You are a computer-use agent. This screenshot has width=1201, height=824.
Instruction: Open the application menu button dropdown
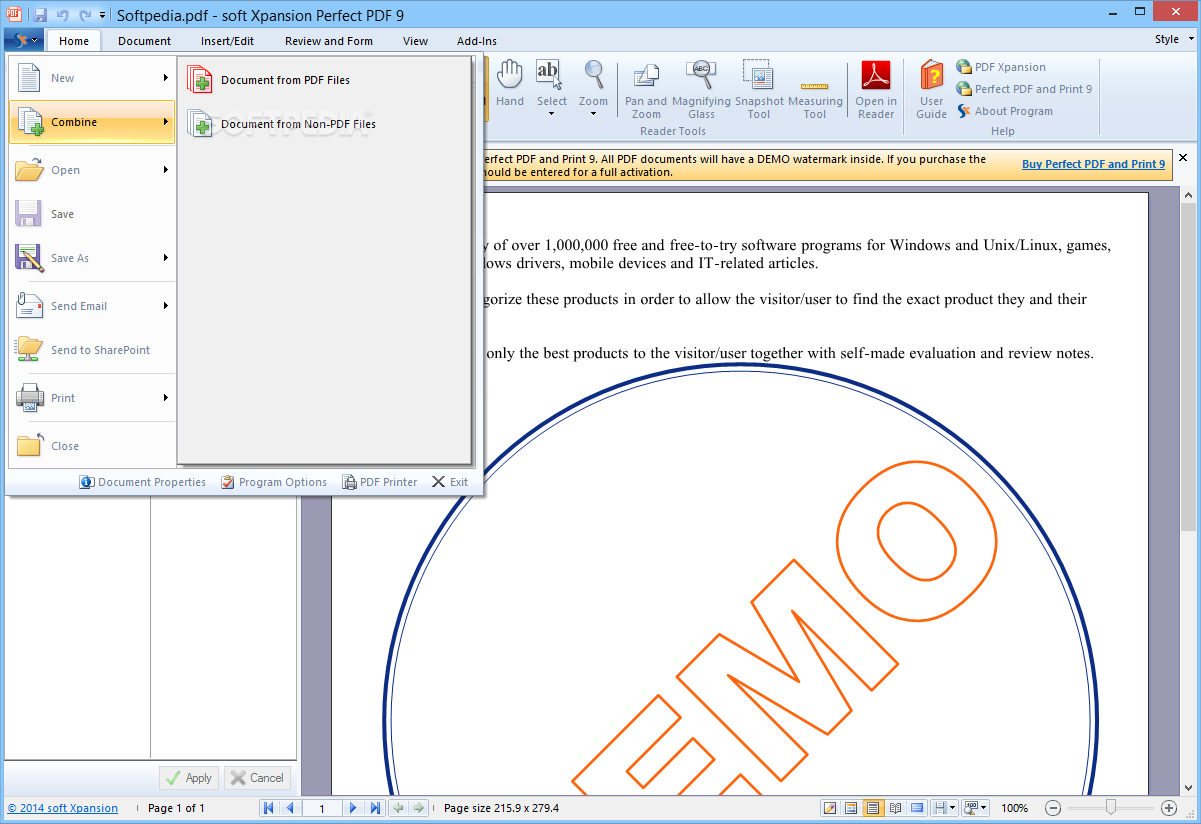tap(22, 40)
